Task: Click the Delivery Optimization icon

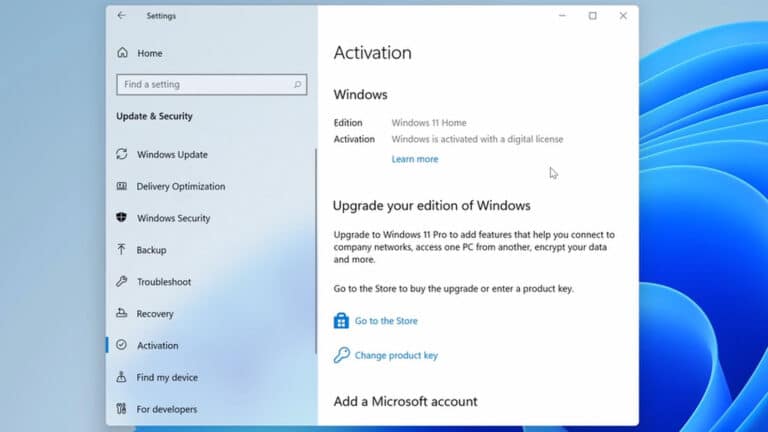Action: click(x=122, y=186)
